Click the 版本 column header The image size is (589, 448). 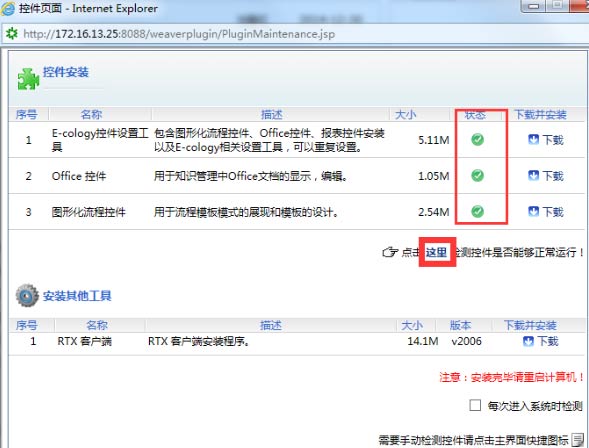(461, 325)
